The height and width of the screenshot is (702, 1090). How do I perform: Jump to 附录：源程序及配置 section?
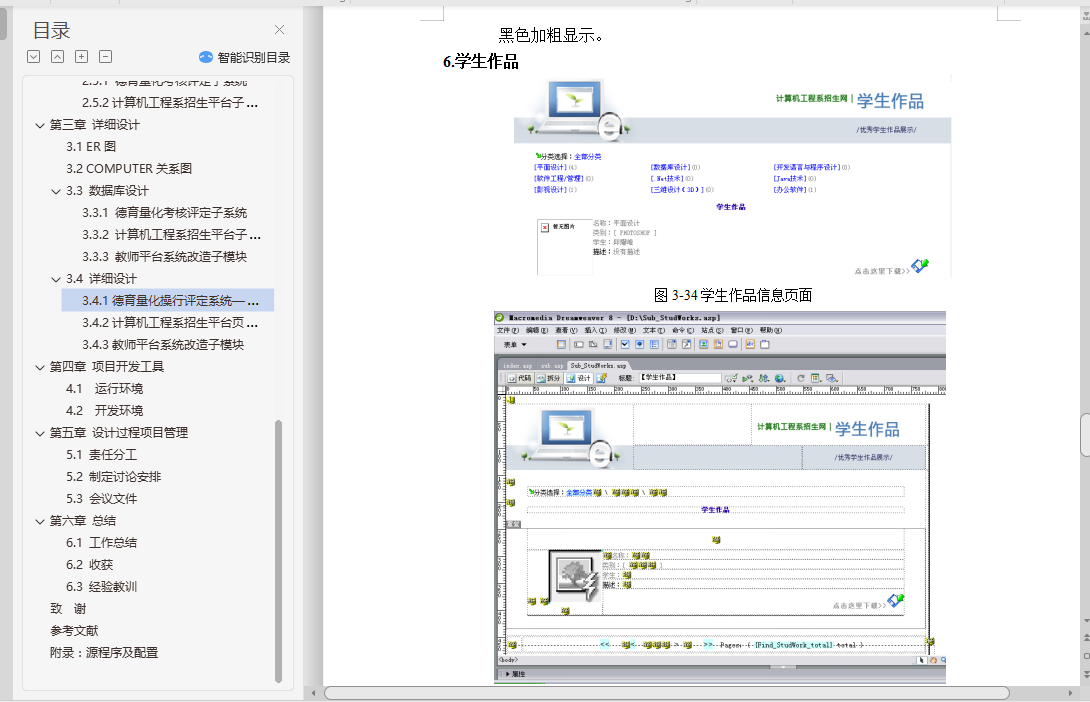click(104, 653)
